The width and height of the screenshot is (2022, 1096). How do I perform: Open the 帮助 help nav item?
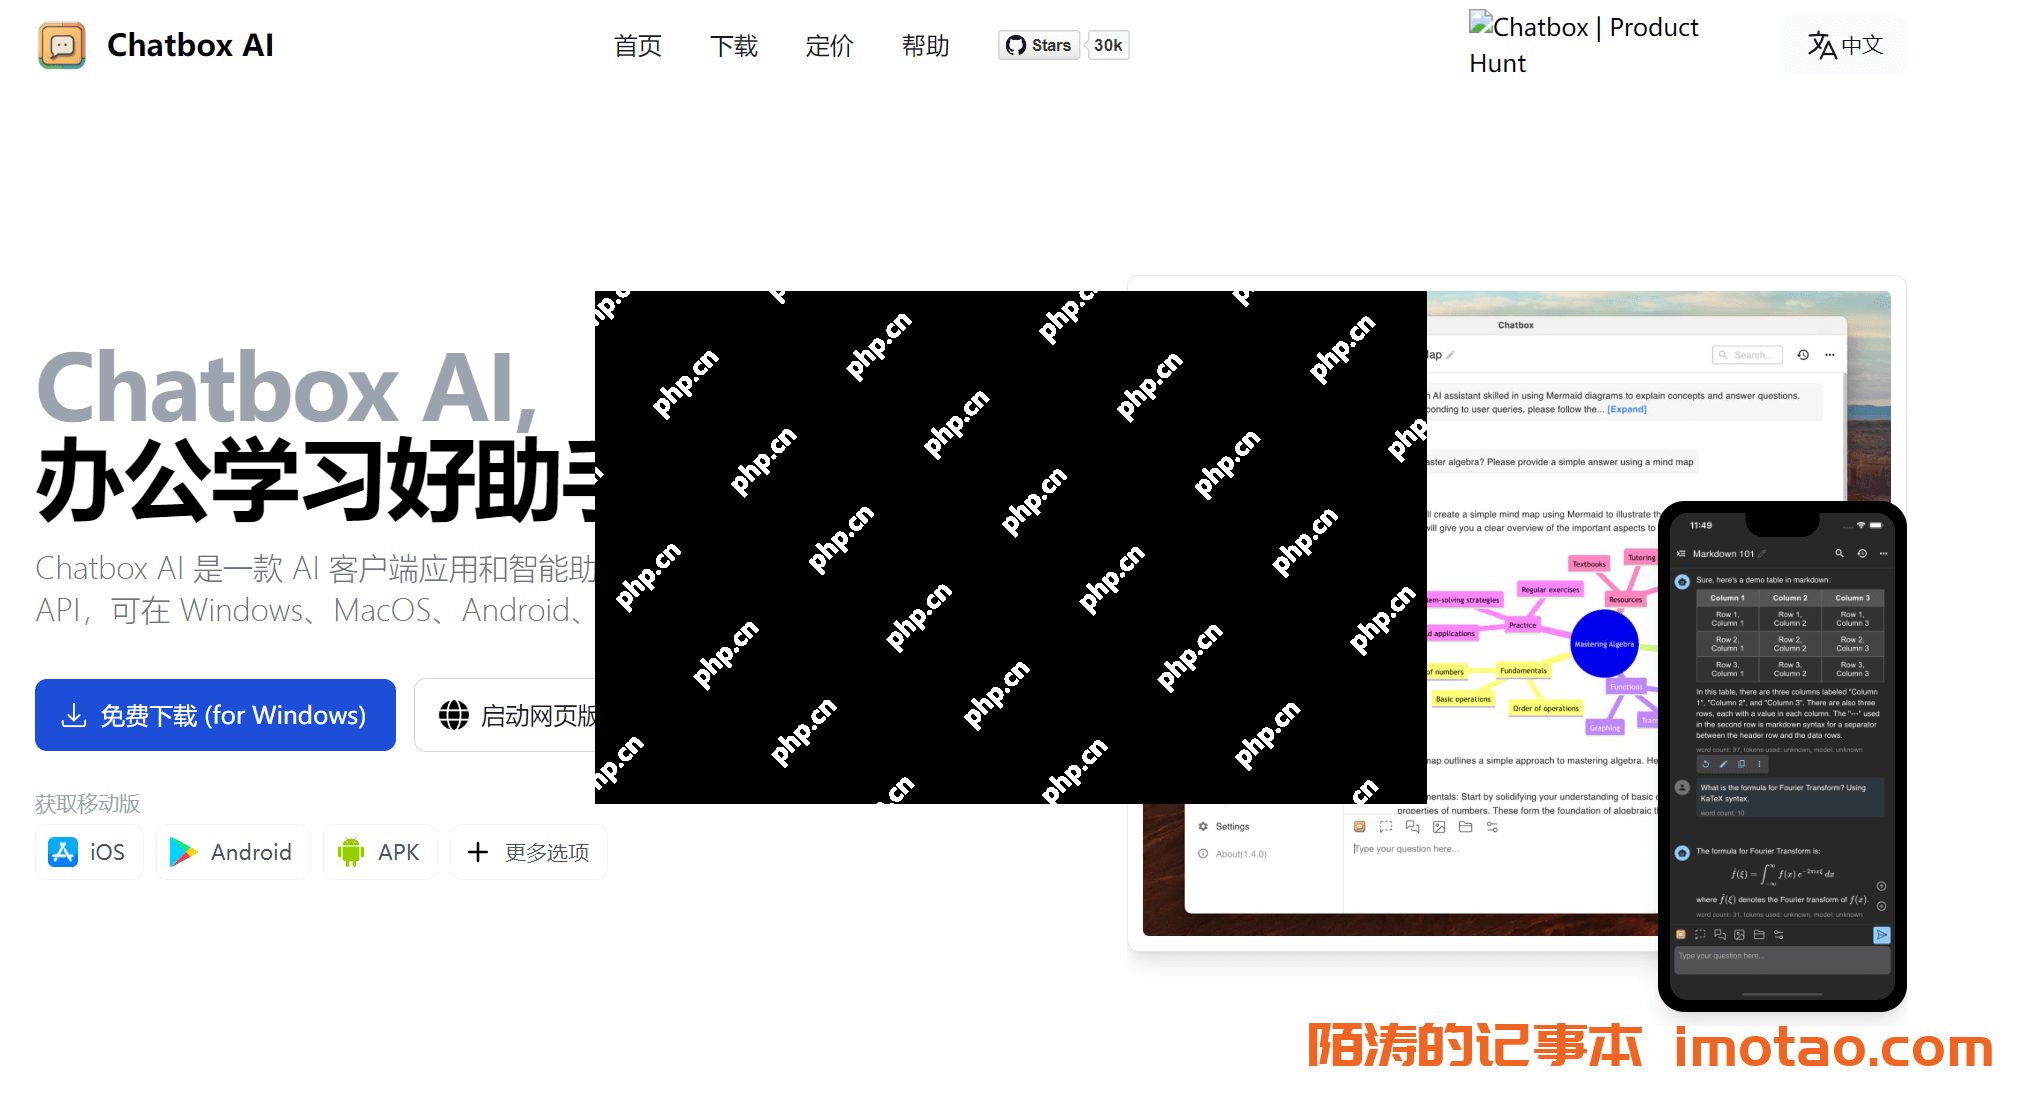926,46
